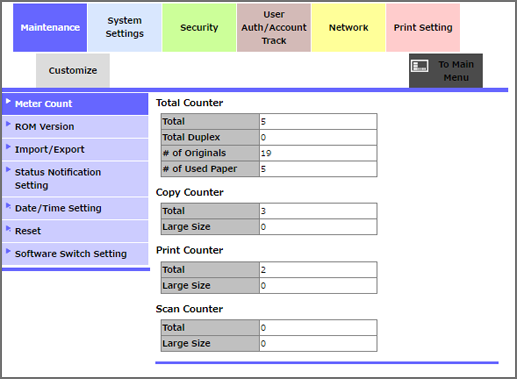Click the arrow icon beside Import/Export

[8, 147]
